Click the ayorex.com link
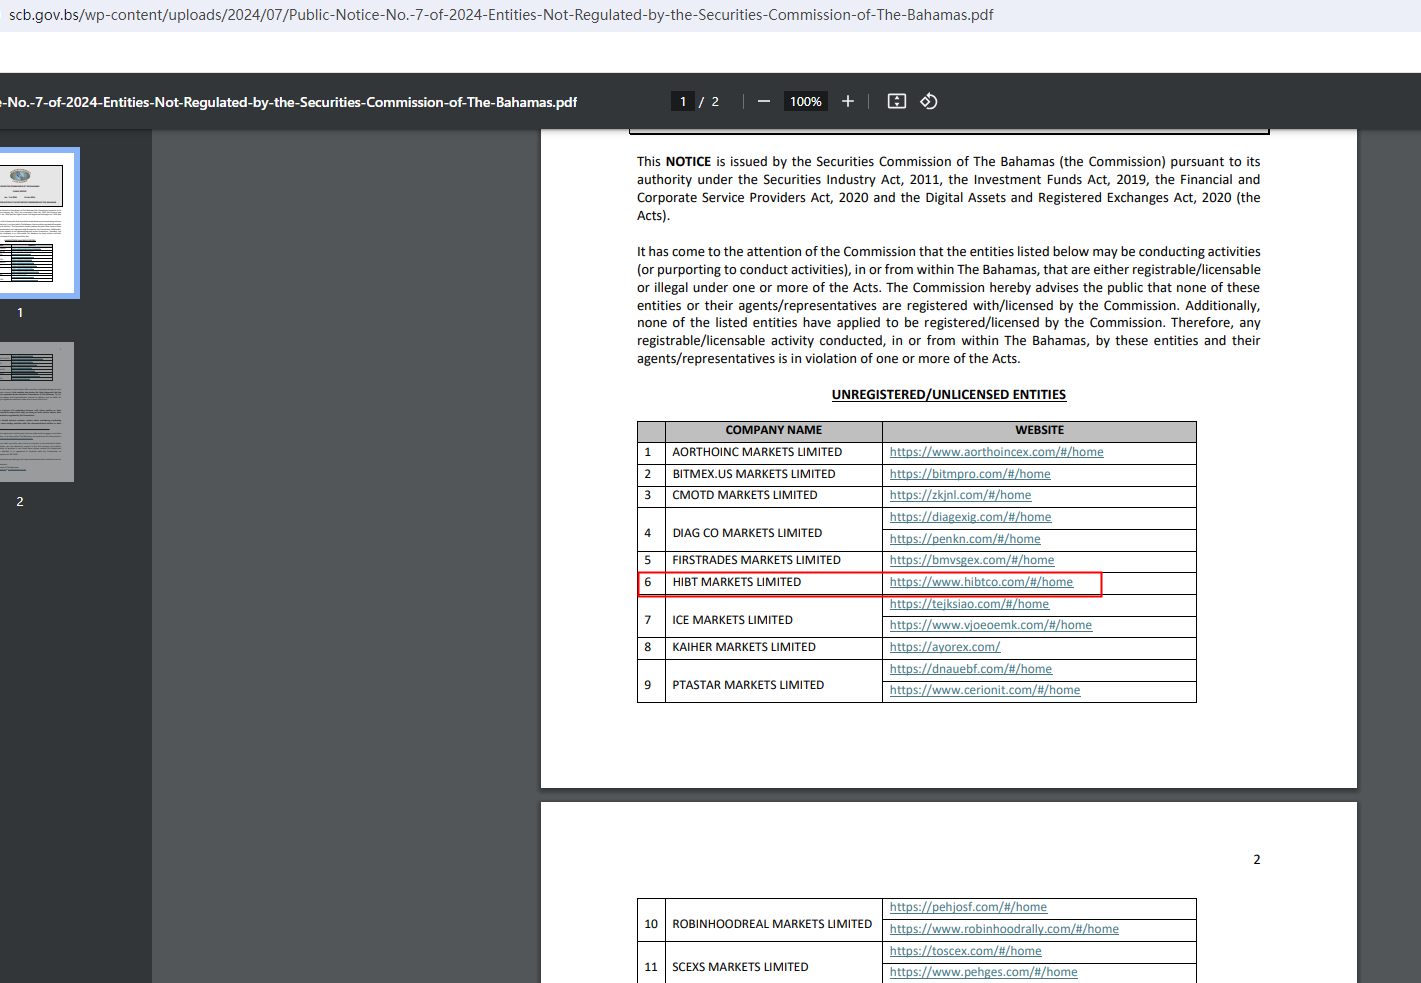The width and height of the screenshot is (1421, 983). pyautogui.click(x=945, y=647)
